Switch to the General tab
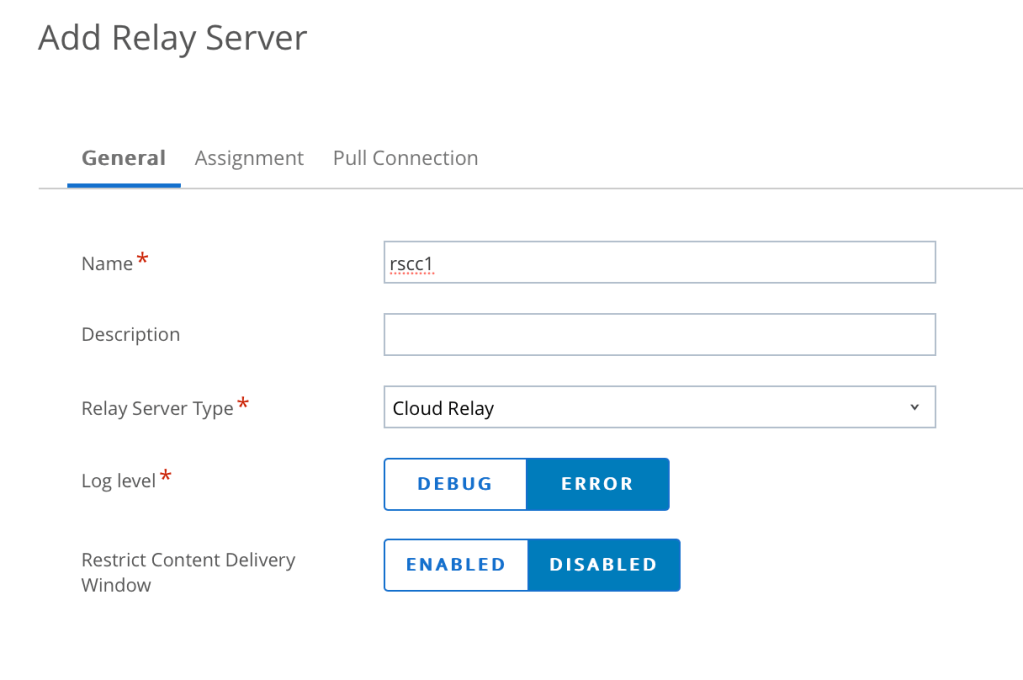Screen dimensions: 1023x680 (x=123, y=158)
